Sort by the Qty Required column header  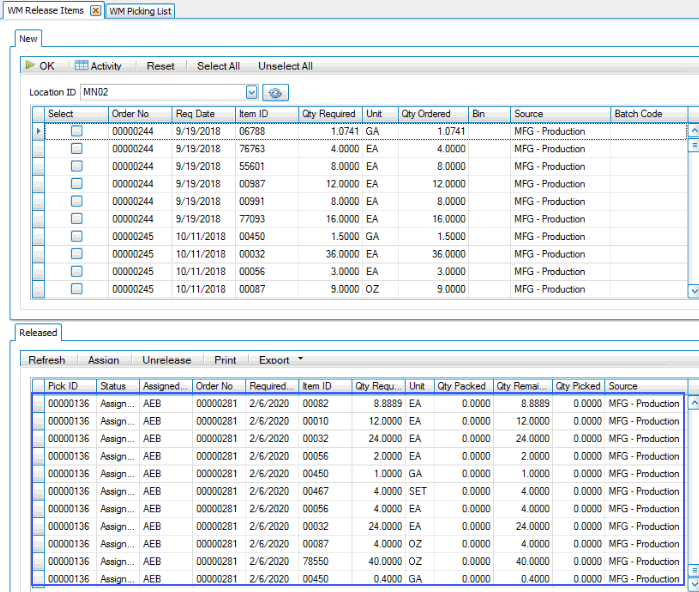click(x=328, y=114)
